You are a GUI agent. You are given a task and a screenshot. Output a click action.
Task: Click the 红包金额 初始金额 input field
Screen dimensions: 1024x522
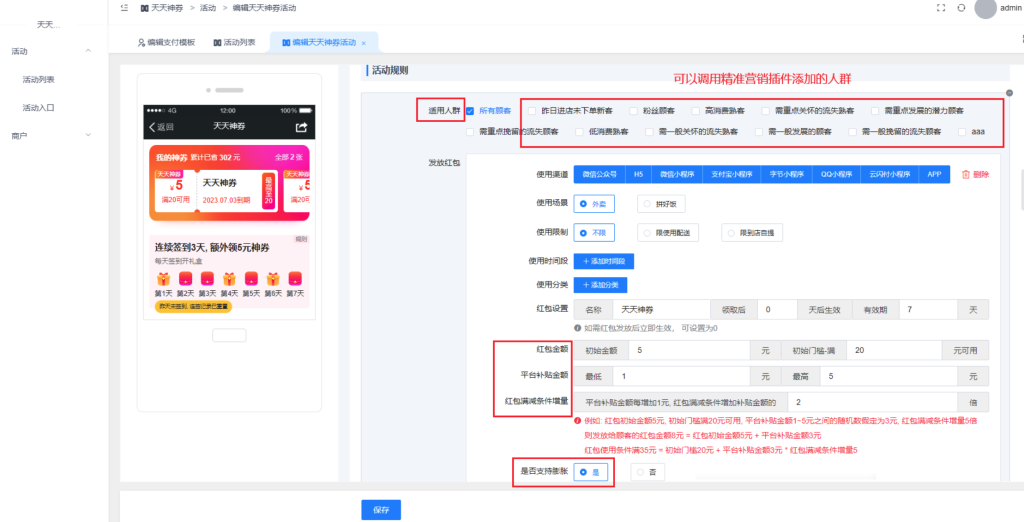tap(690, 351)
